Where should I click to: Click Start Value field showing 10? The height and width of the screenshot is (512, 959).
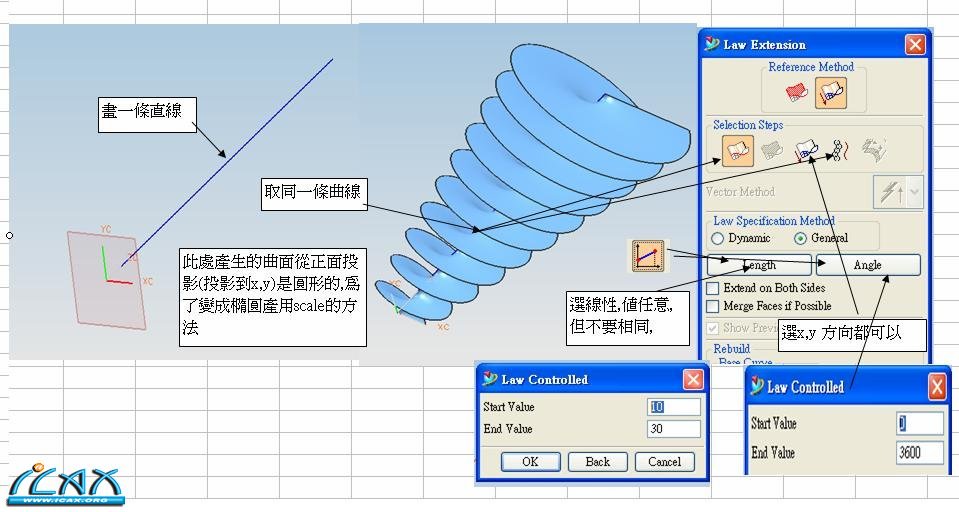(x=674, y=407)
